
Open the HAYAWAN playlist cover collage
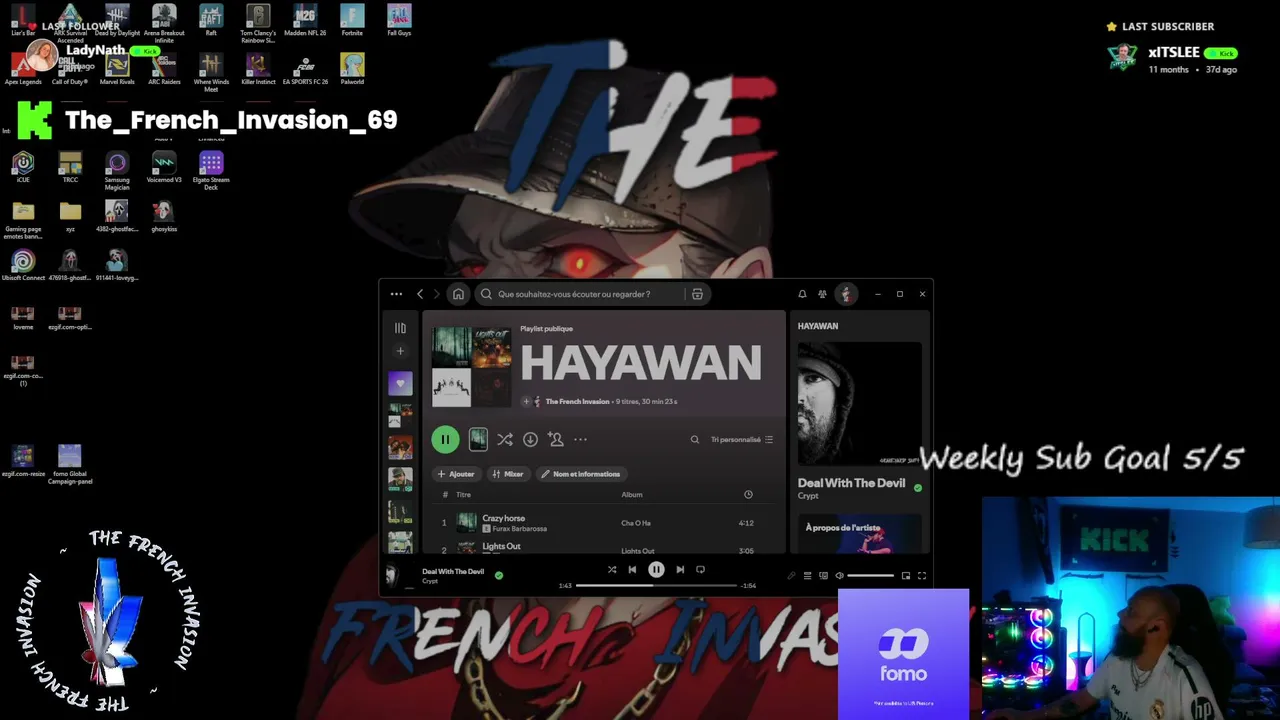point(471,367)
